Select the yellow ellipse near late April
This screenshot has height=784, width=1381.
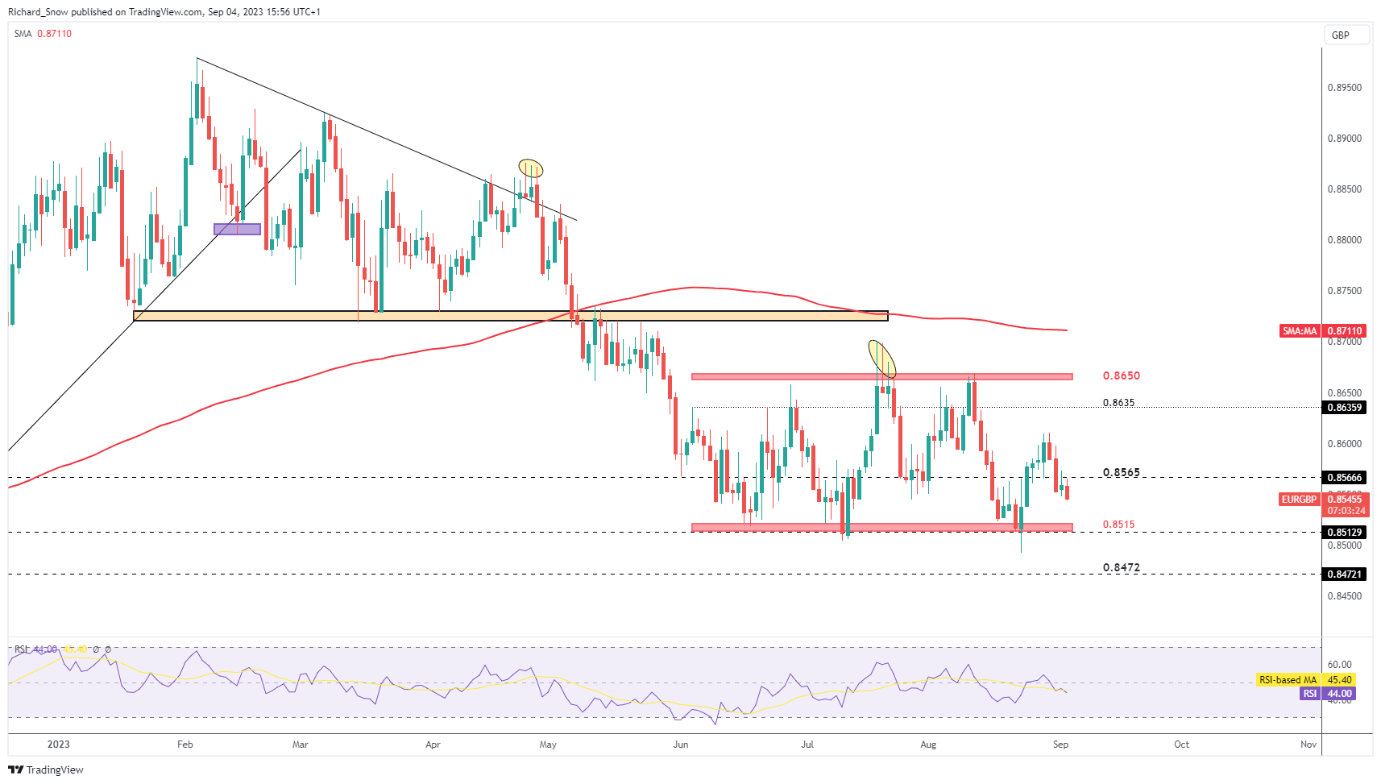(x=530, y=168)
